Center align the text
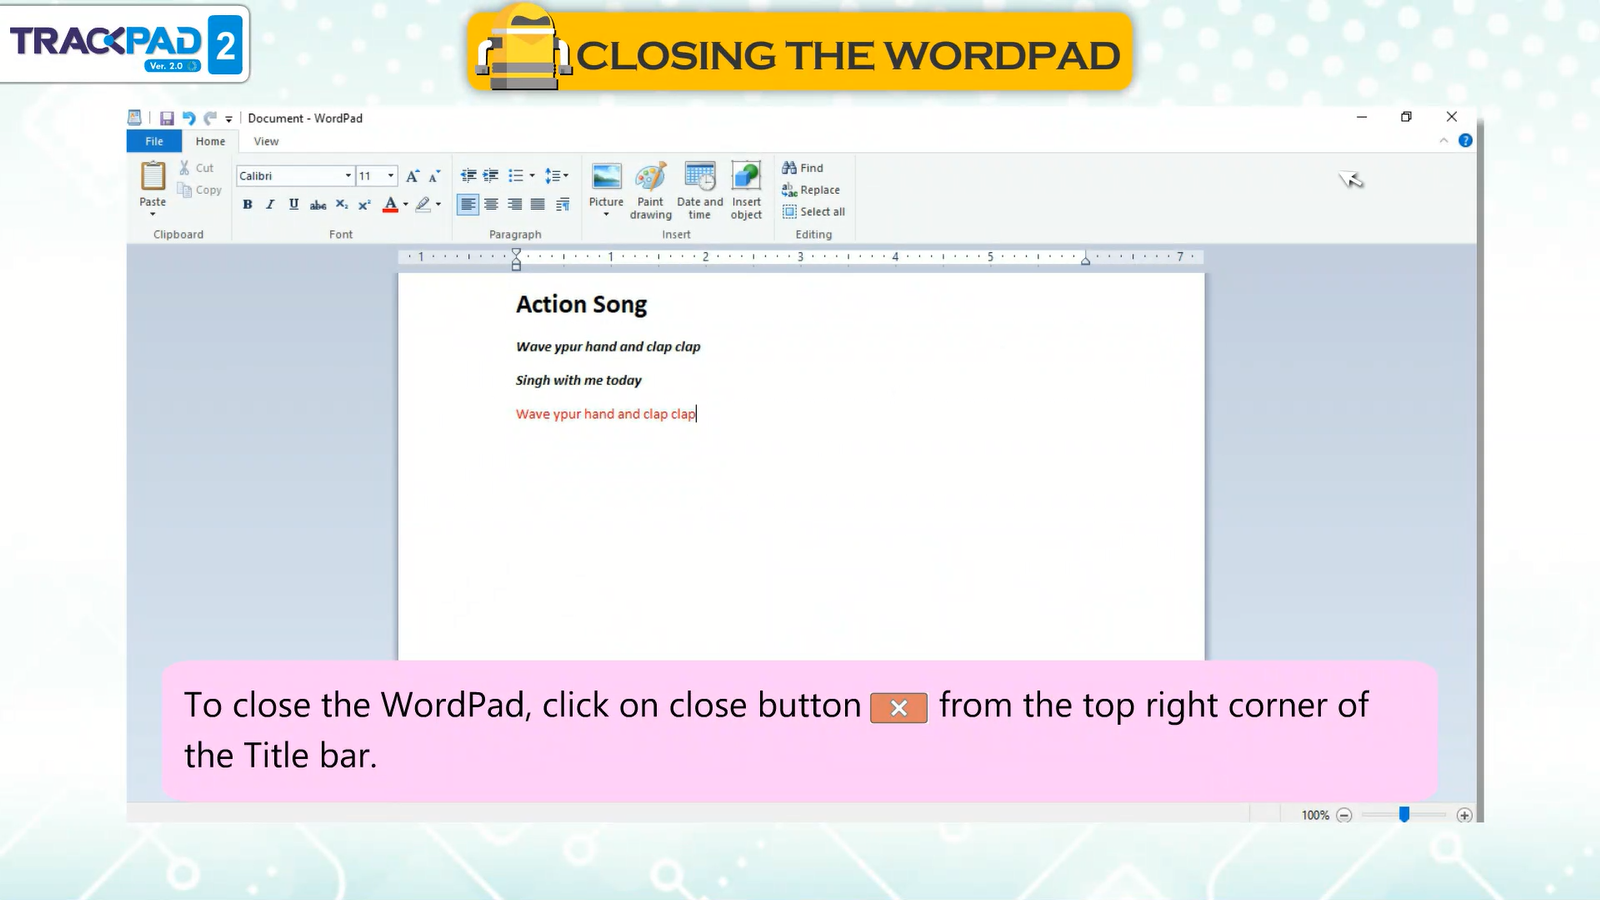 [x=491, y=204]
